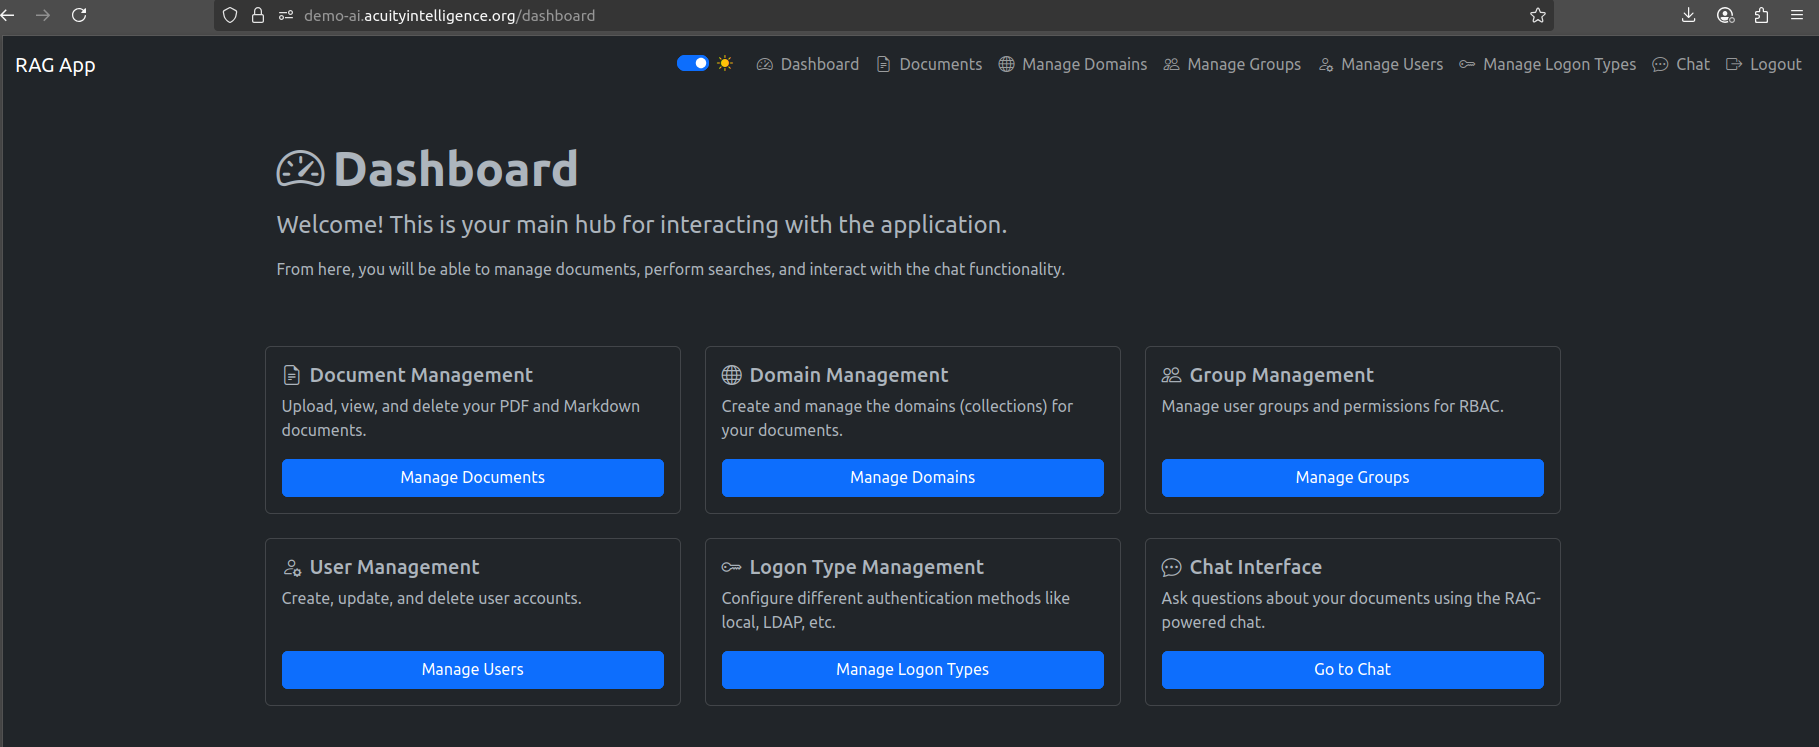Log out using the Logout link
The width and height of the screenshot is (1819, 747).
click(1764, 64)
